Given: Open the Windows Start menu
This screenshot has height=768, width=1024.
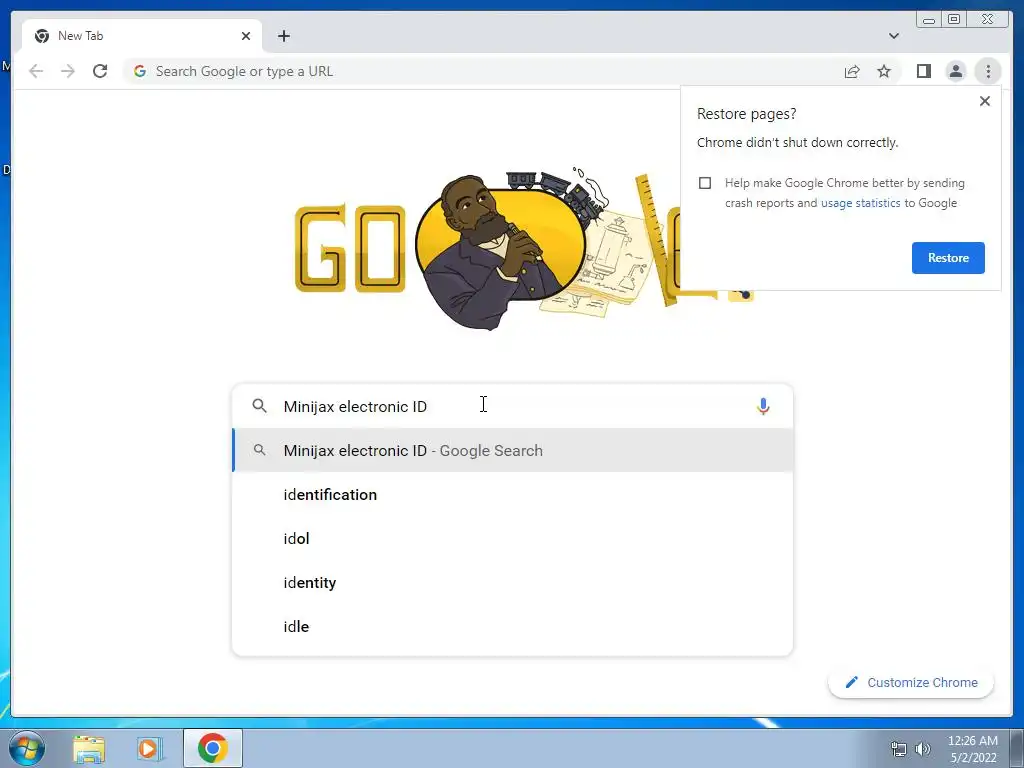Looking at the screenshot, I should (x=26, y=748).
